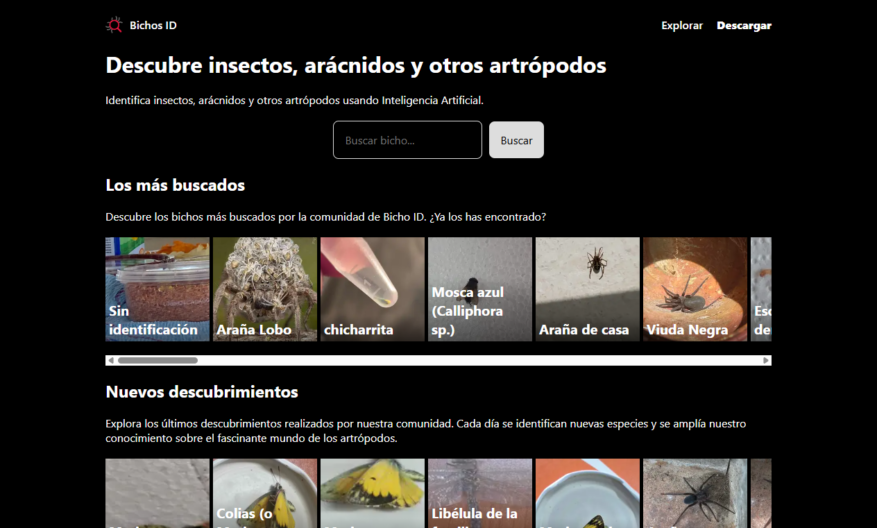877x528 pixels.
Task: Open the Colias butterfly card in new discoveries
Action: pos(265,493)
